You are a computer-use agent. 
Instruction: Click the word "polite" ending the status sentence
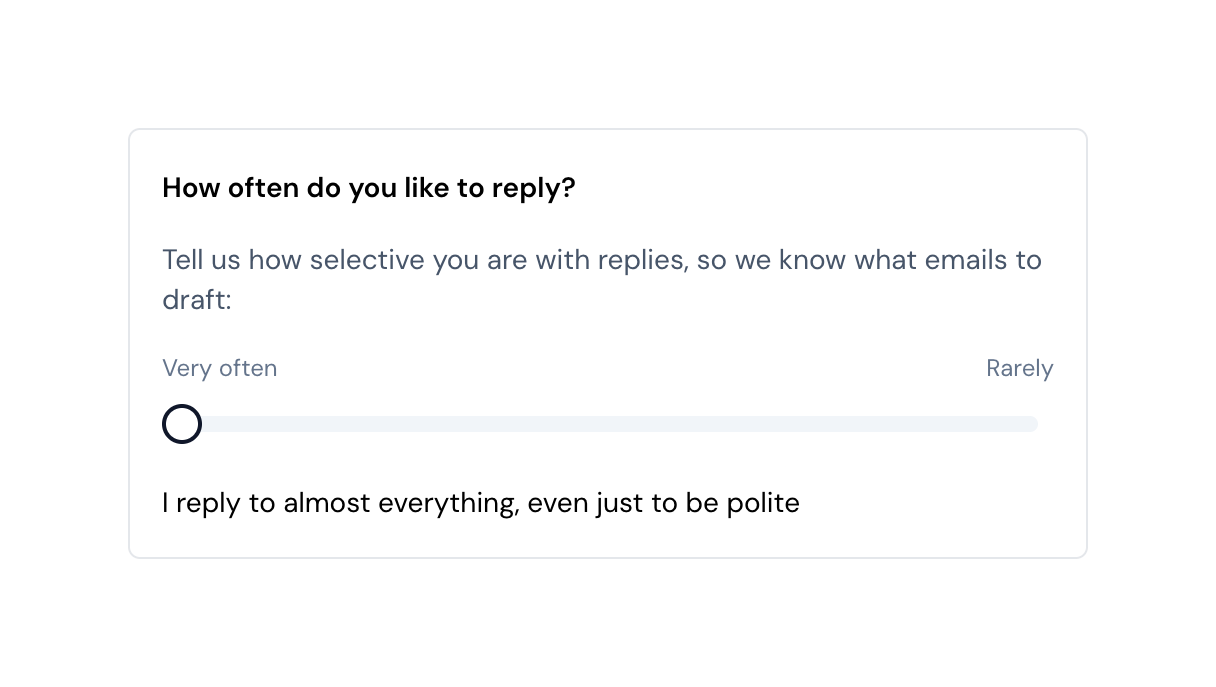pyautogui.click(x=763, y=502)
